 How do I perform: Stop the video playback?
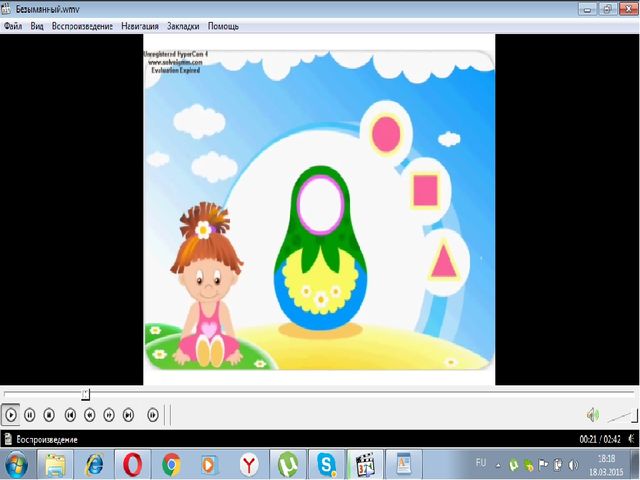[x=49, y=415]
